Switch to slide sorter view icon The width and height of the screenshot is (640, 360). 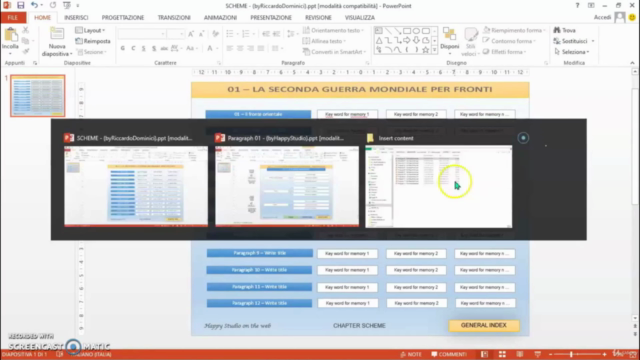click(502, 354)
